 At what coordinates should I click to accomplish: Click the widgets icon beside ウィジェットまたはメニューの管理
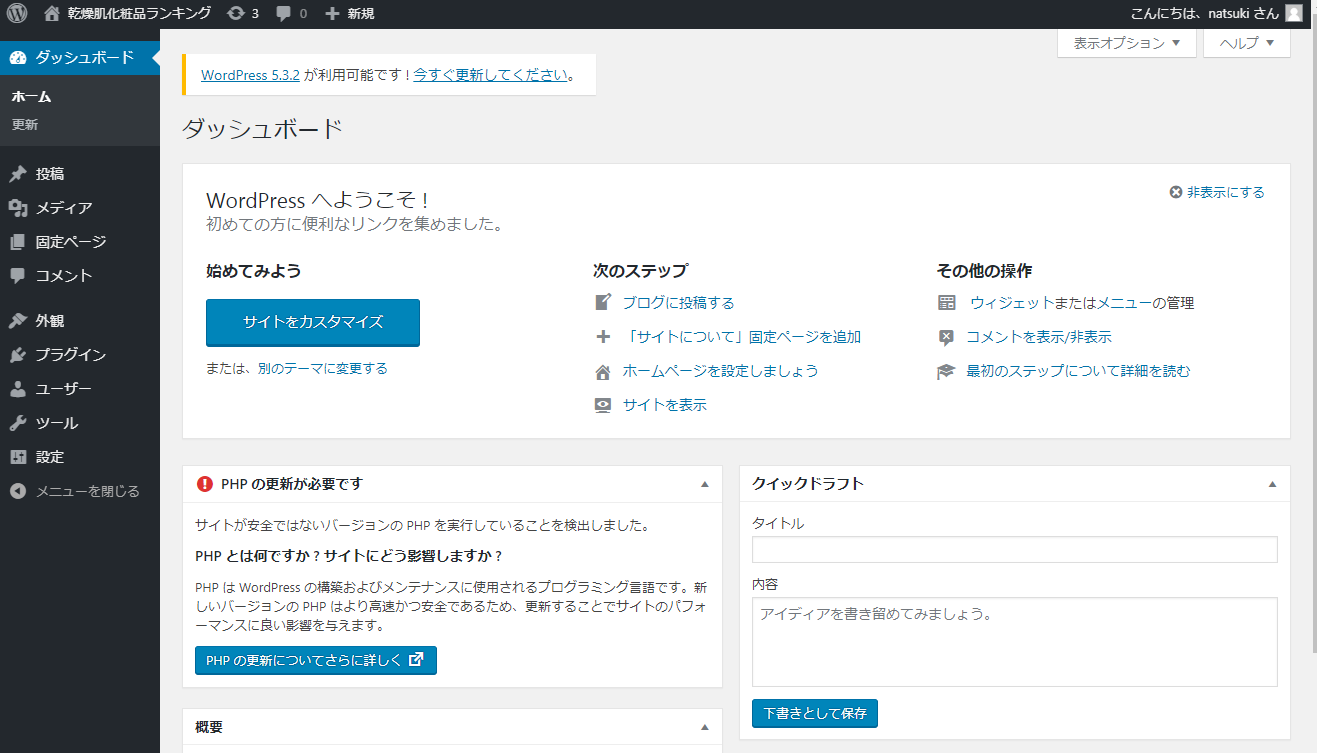[x=946, y=302]
